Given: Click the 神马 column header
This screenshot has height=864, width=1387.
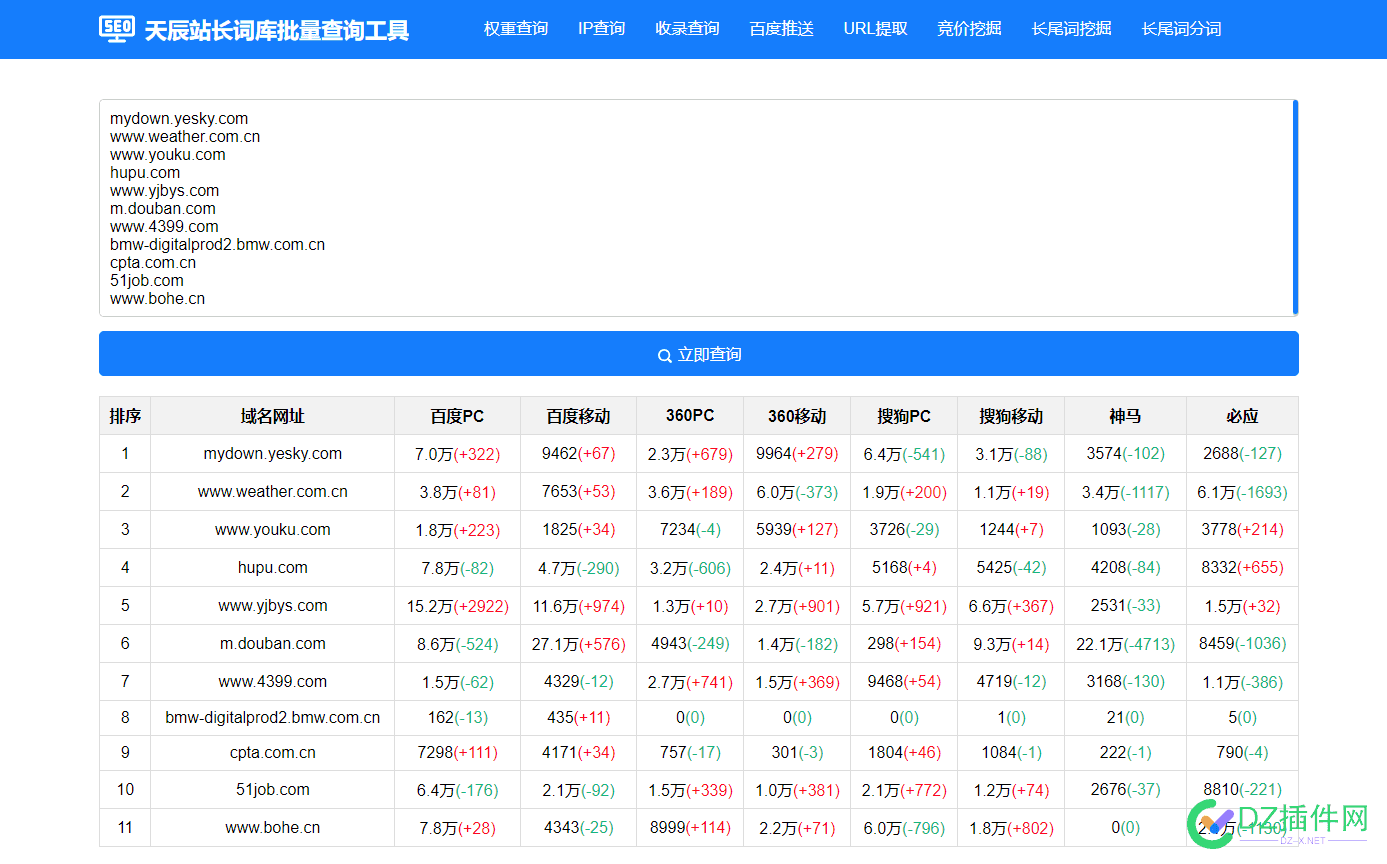Looking at the screenshot, I should [1126, 416].
